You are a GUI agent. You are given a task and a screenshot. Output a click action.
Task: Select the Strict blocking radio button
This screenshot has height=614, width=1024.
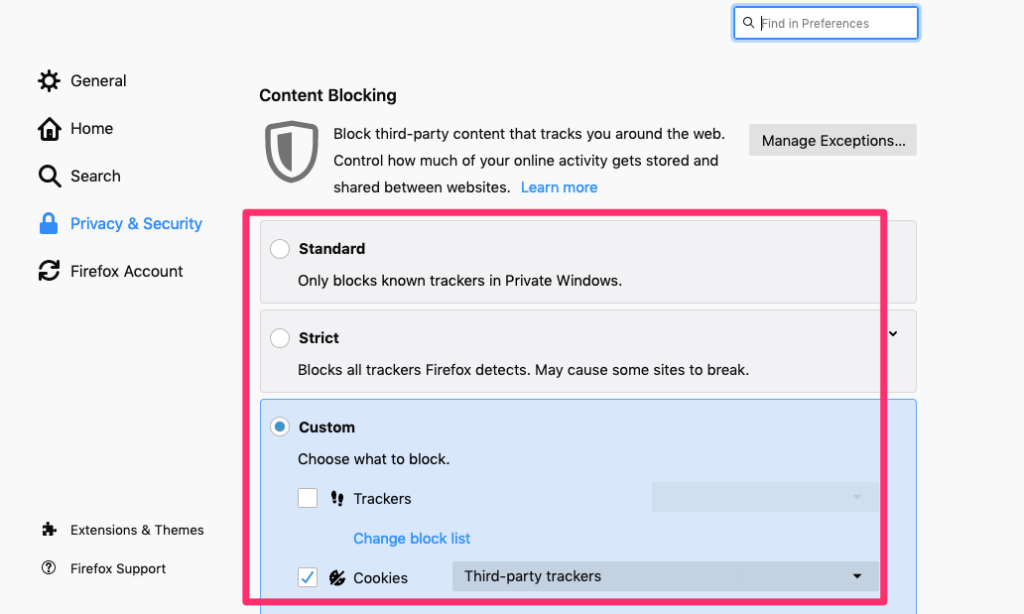click(280, 338)
